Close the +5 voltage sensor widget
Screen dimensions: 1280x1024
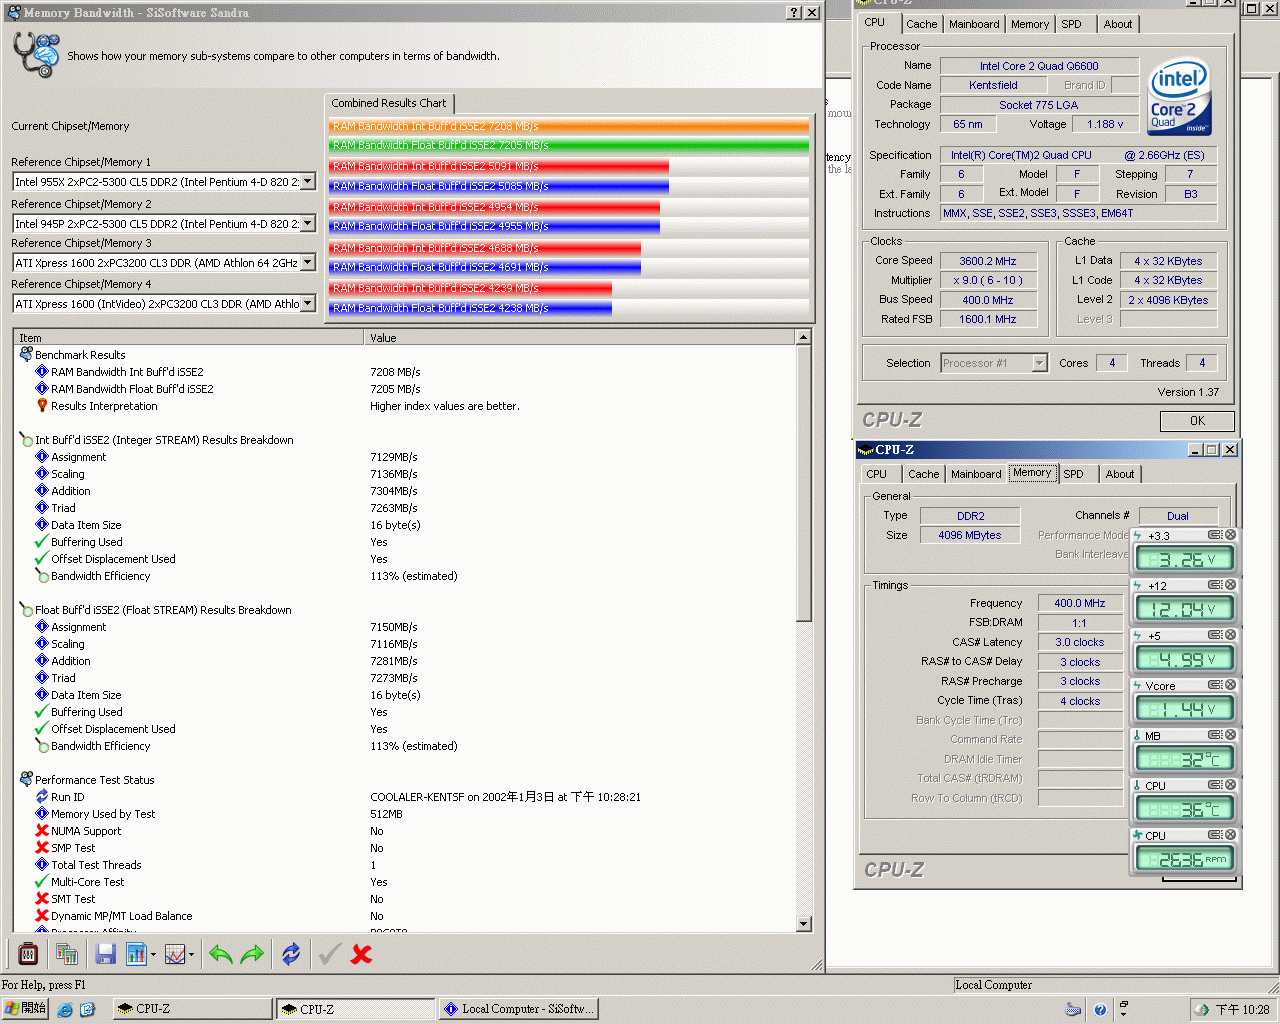1231,635
